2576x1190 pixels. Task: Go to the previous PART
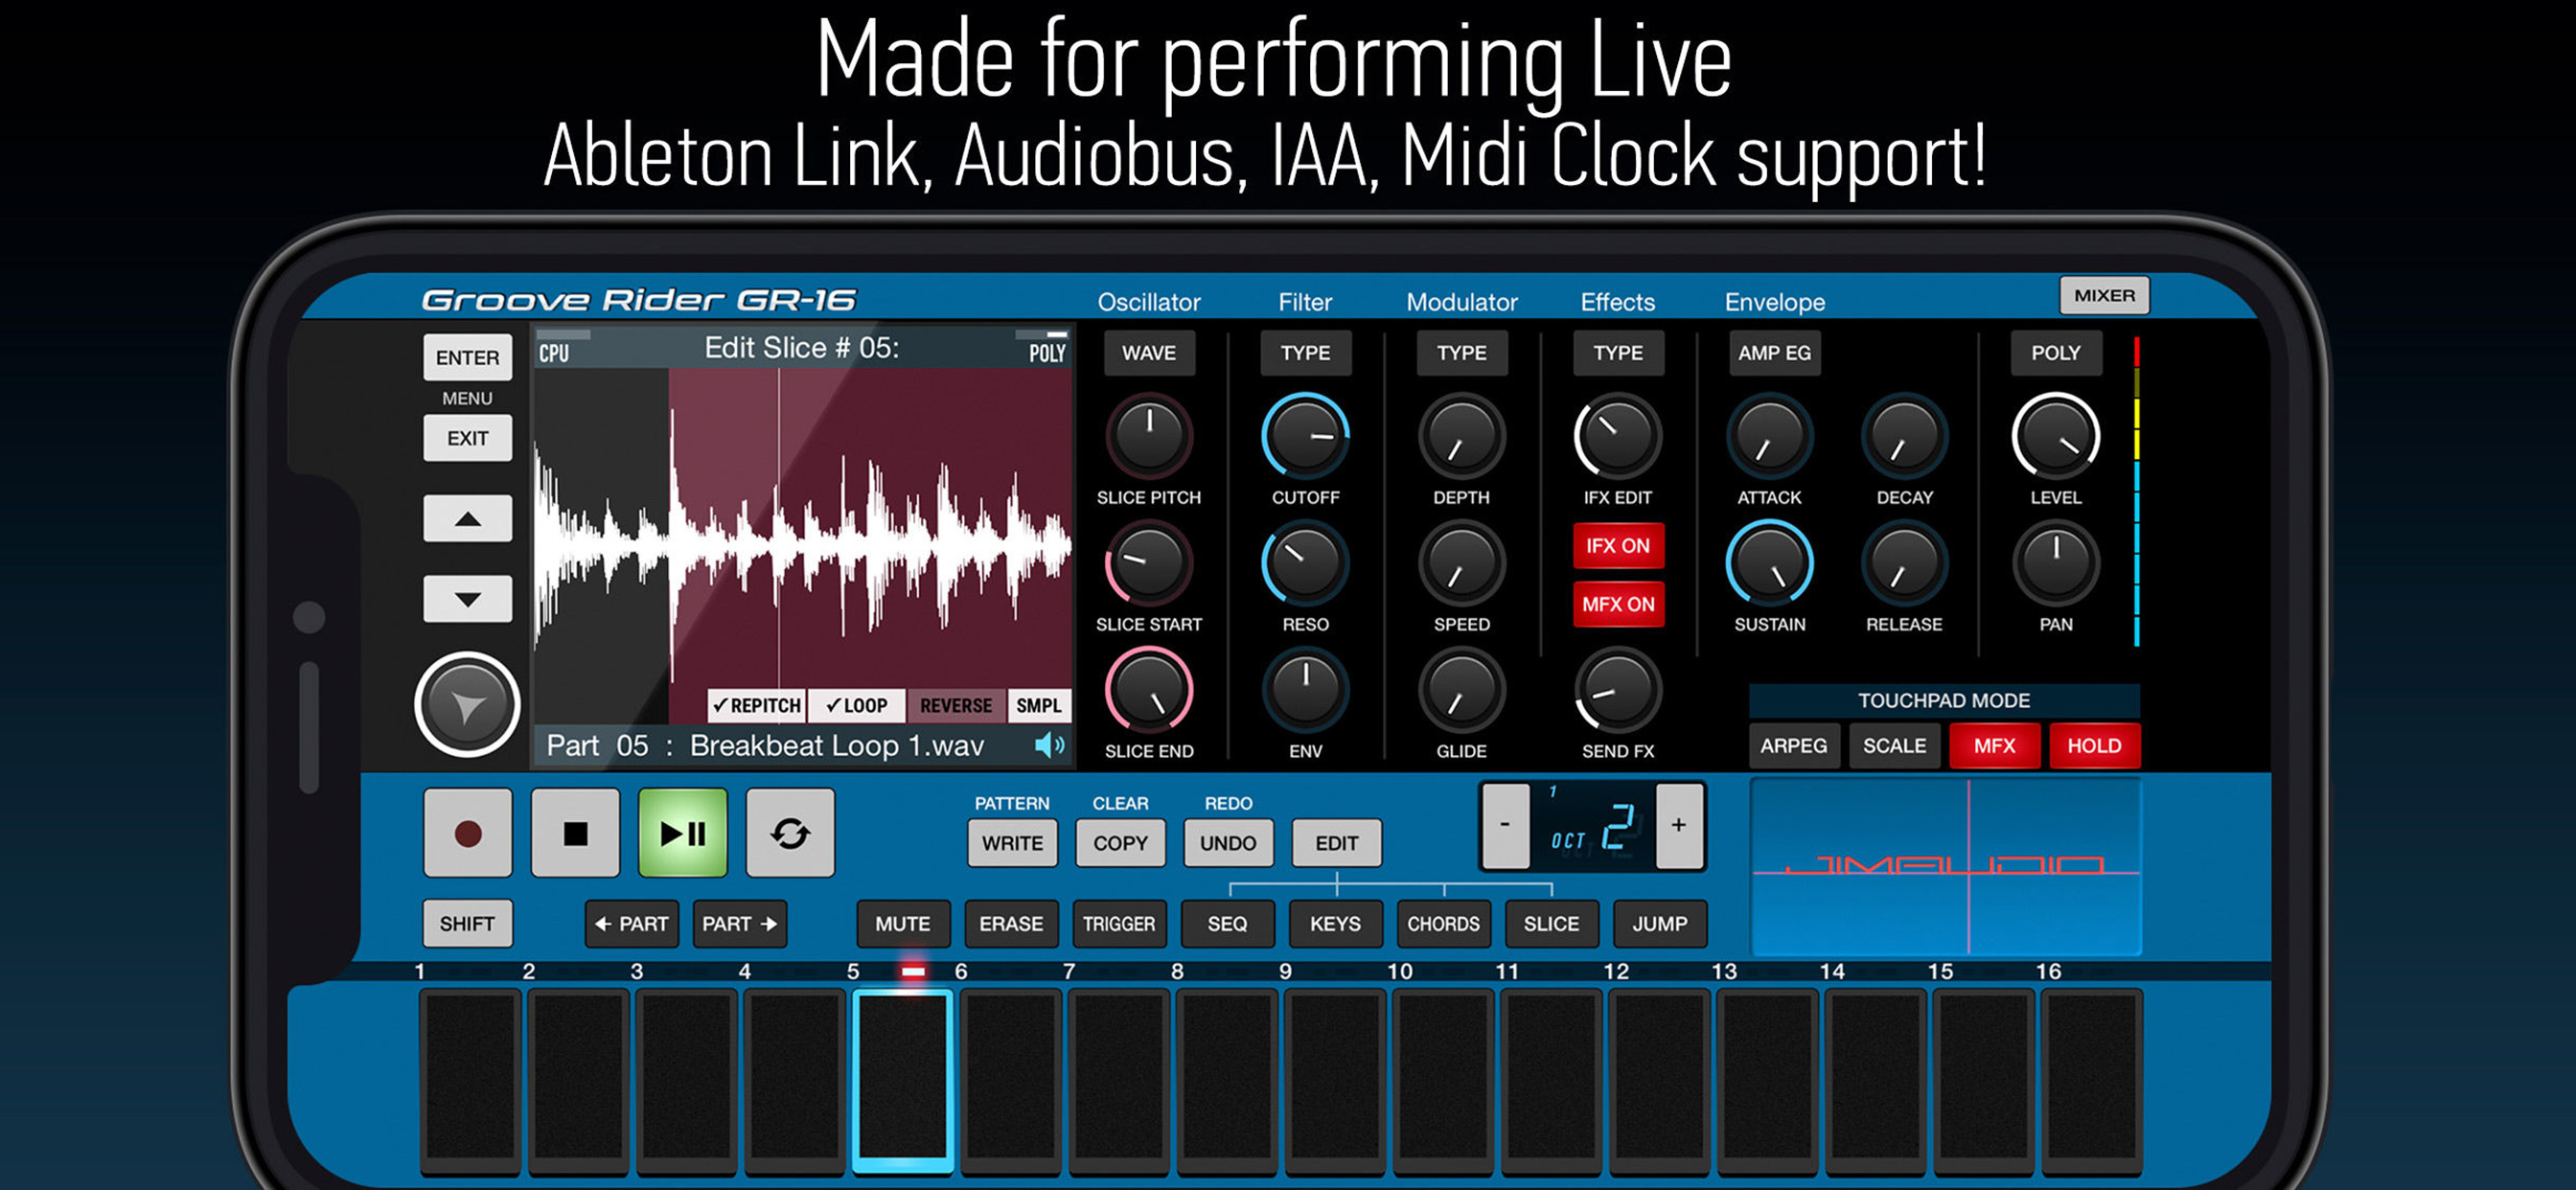click(632, 924)
